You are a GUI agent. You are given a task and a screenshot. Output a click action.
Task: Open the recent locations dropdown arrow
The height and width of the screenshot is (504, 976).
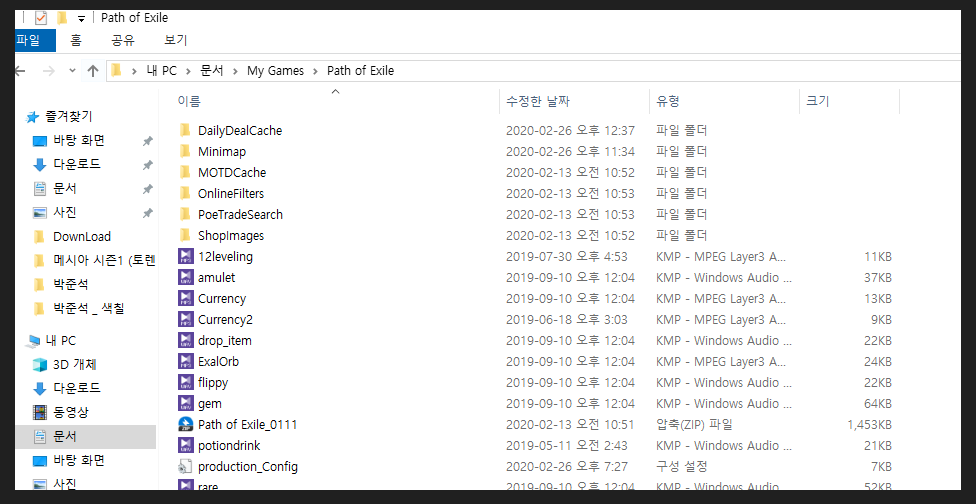[73, 71]
